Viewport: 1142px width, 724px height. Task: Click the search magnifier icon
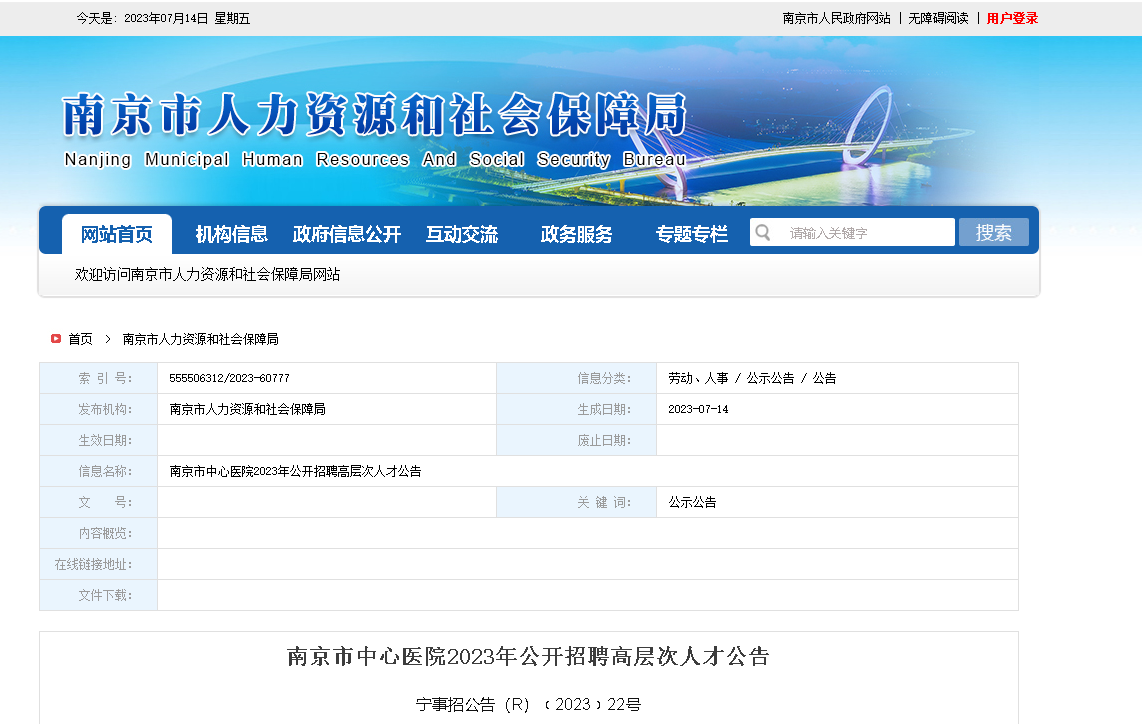[x=763, y=233]
